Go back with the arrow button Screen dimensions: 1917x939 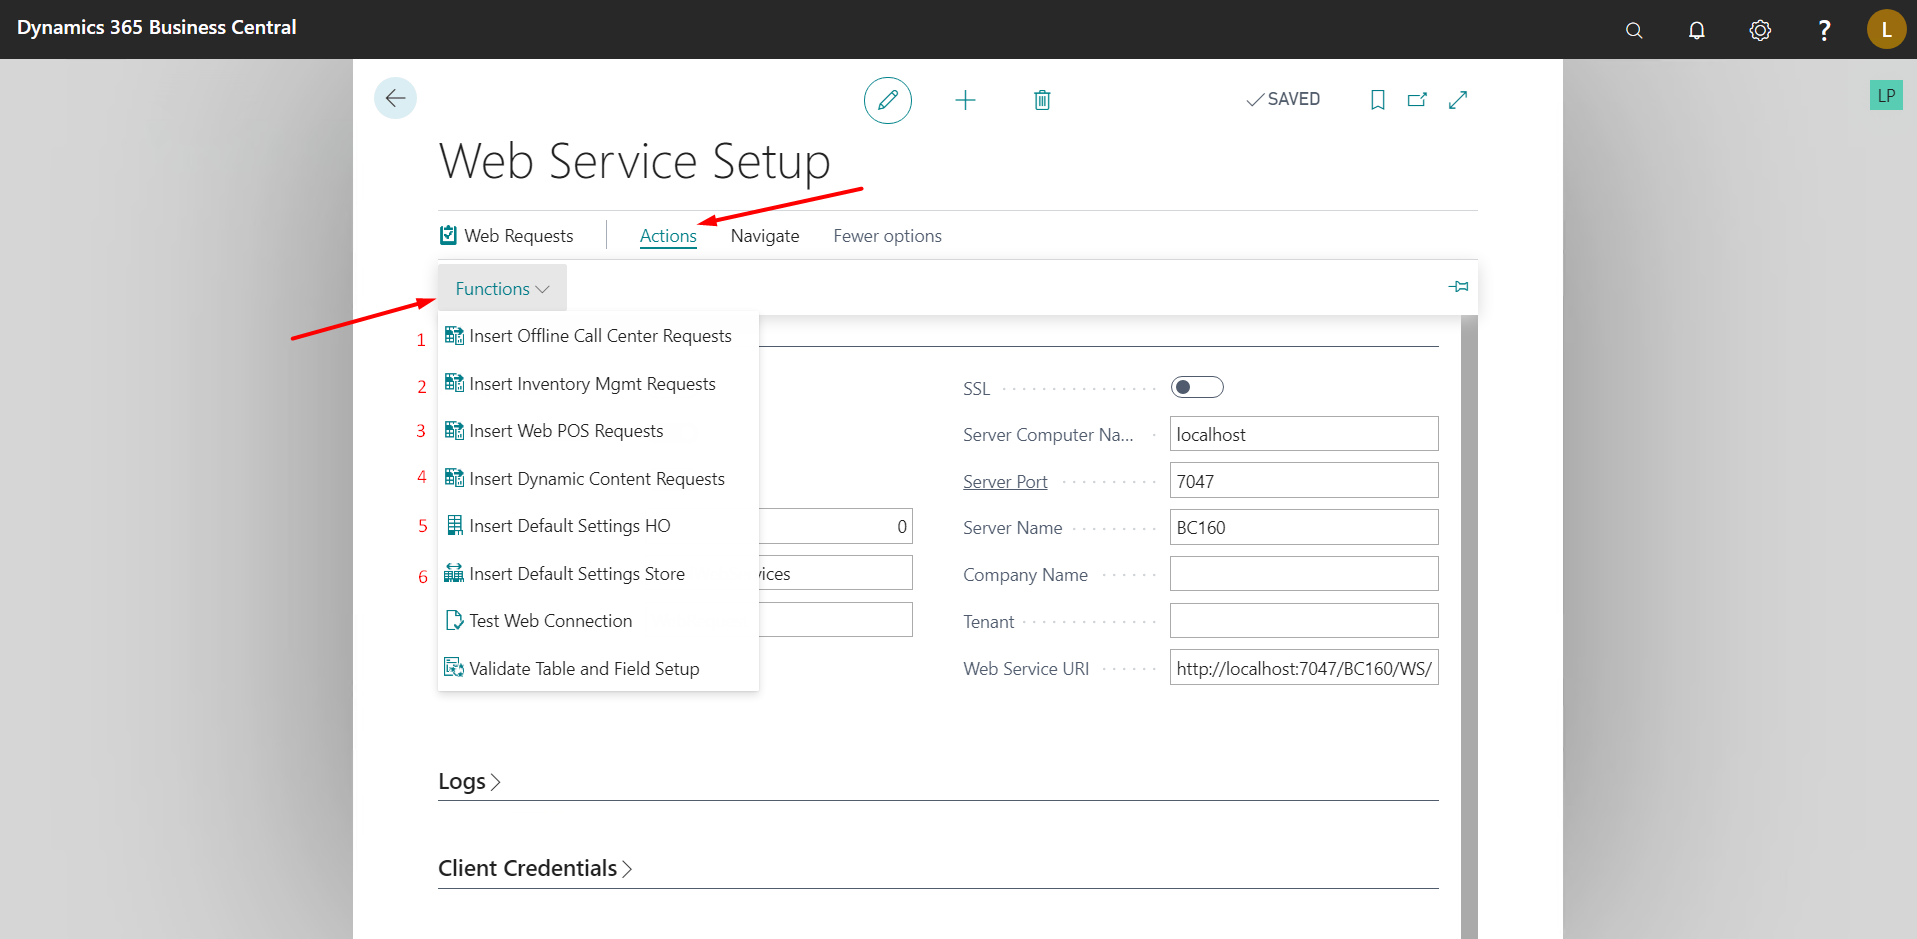point(395,98)
